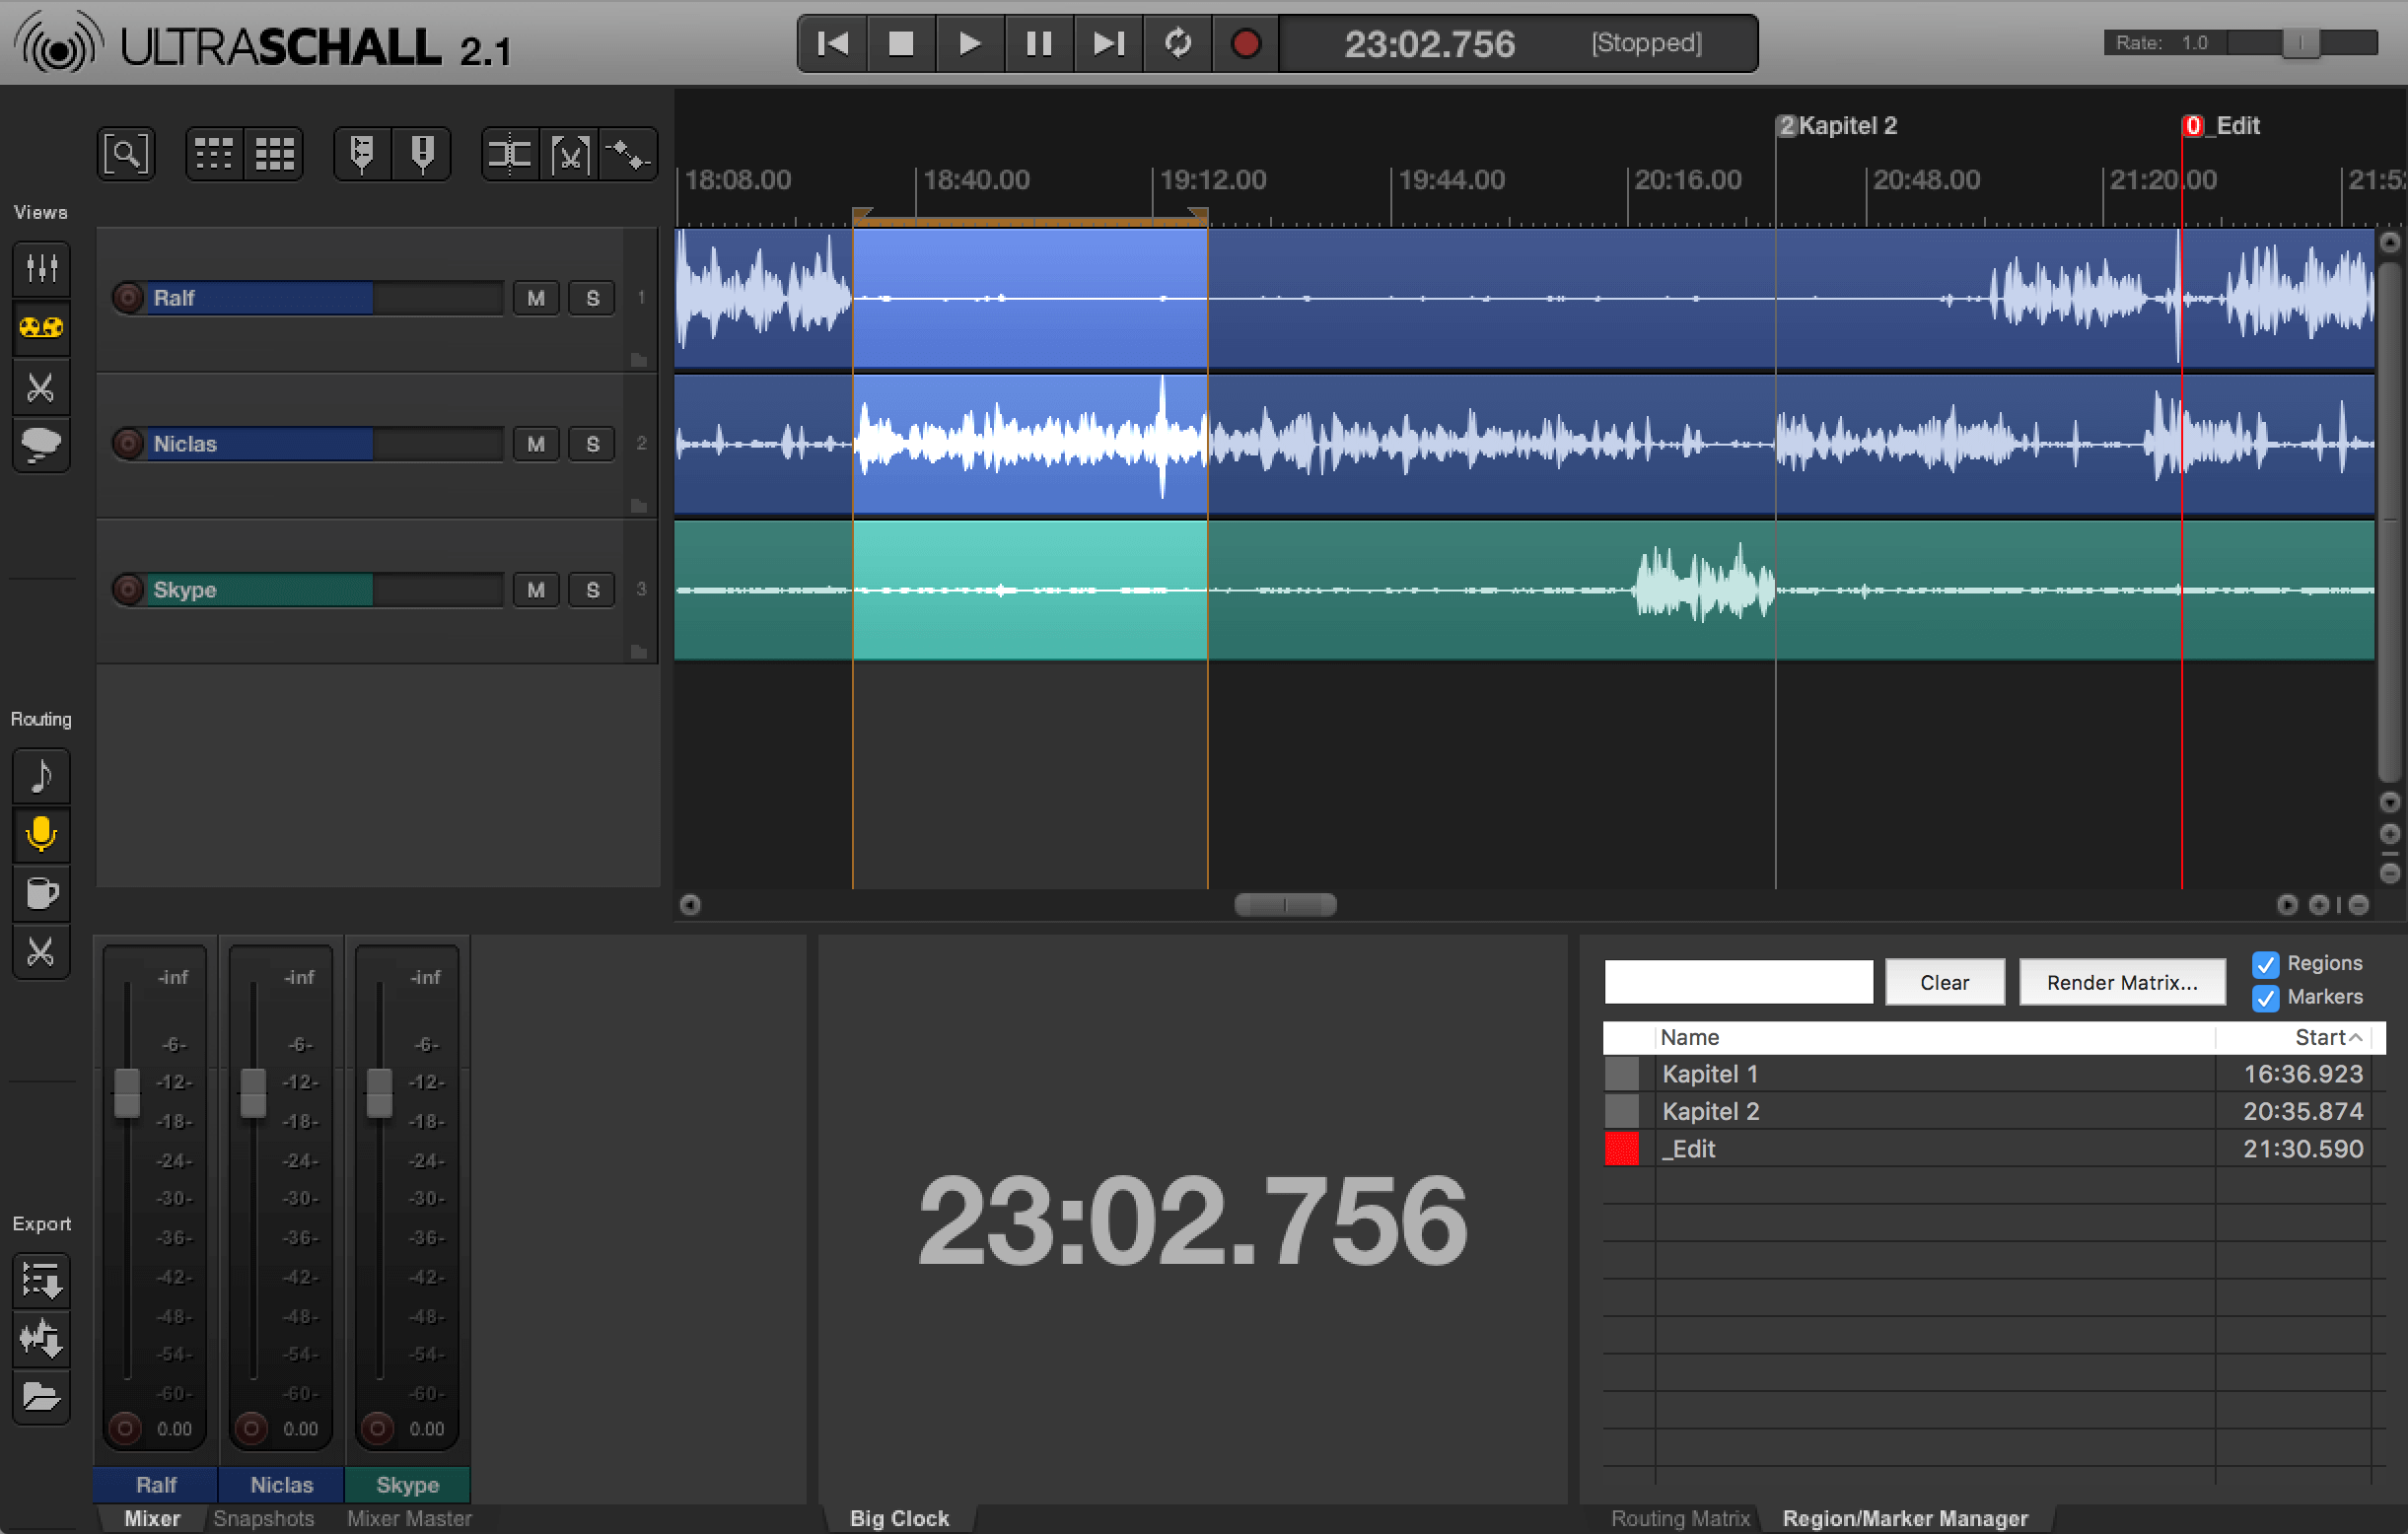Click the yellow microphone routing icon

[x=41, y=833]
